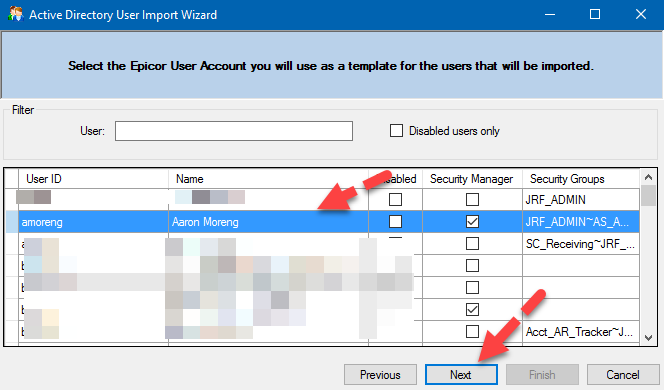Sort by Security Manager column header
This screenshot has height=390, width=664.
coord(472,179)
